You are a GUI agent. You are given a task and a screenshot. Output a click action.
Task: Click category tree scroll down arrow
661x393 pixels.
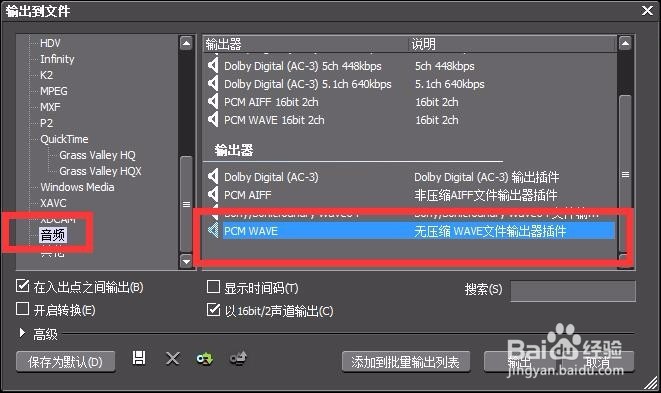tap(186, 261)
